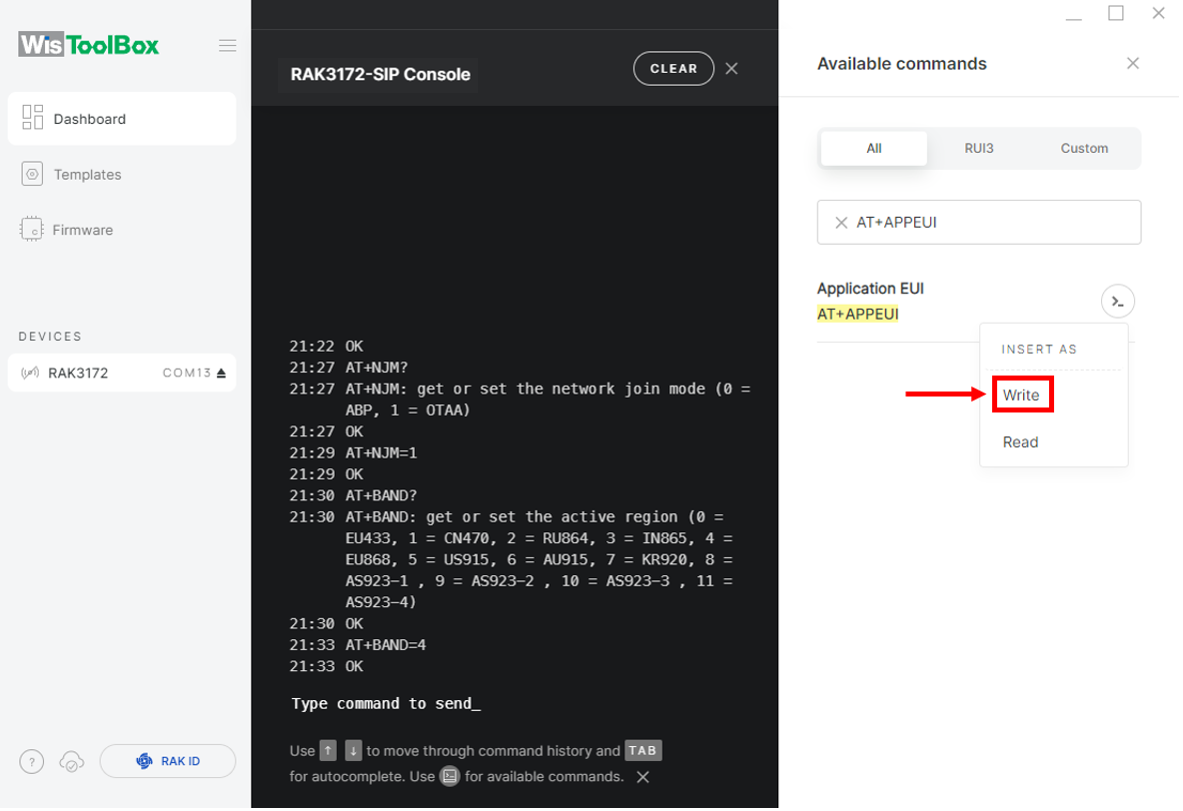The height and width of the screenshot is (811, 1183).
Task: Sign in with the RAK ID button
Action: tap(167, 761)
